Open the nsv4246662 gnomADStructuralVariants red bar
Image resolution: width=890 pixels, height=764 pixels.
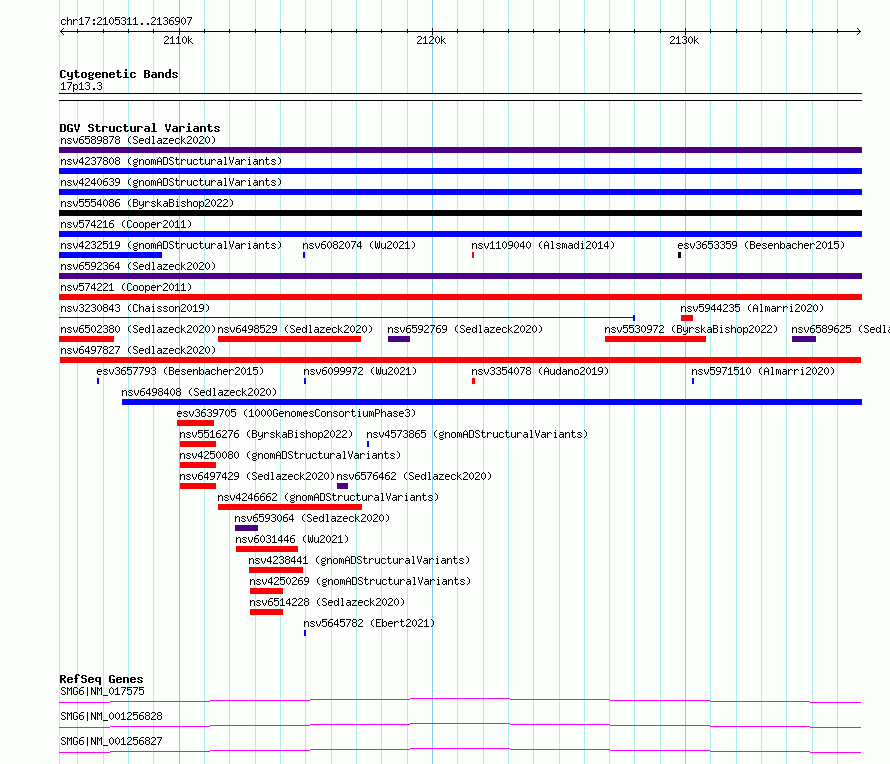290,507
